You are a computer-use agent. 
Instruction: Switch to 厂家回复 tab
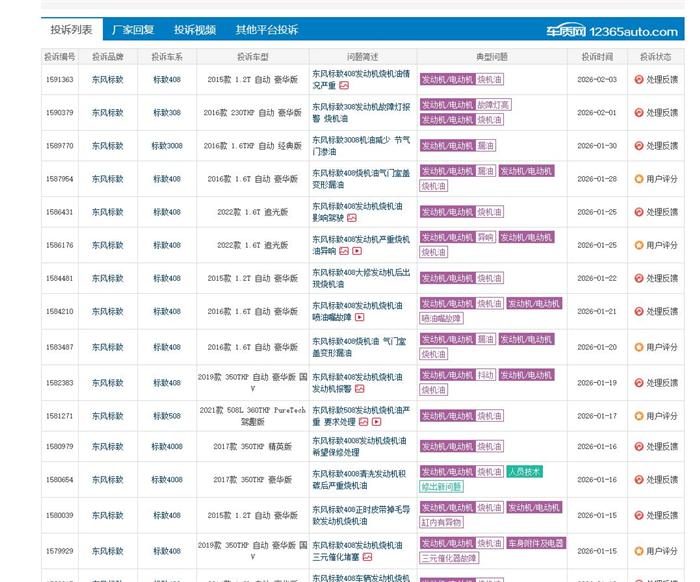coord(133,30)
